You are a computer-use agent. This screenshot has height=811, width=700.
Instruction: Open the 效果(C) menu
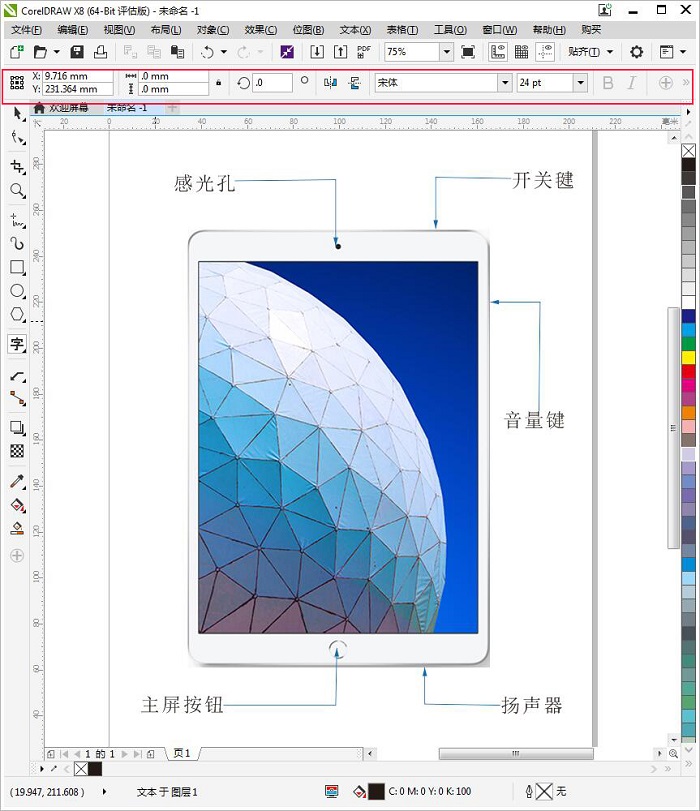261,30
